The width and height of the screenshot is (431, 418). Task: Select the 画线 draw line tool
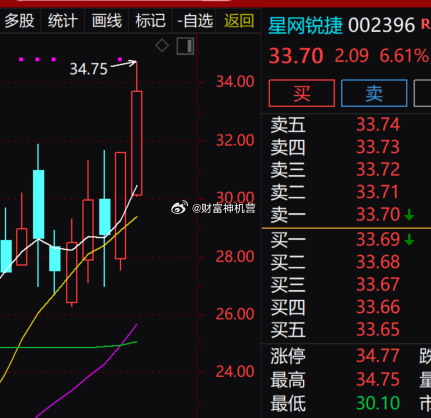click(x=107, y=21)
